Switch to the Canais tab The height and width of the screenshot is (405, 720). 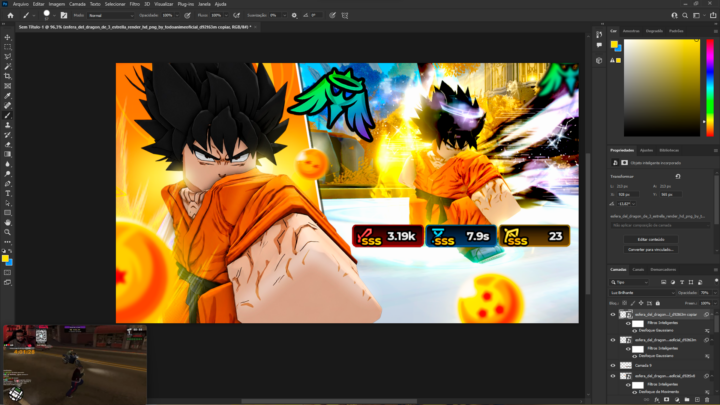638,270
